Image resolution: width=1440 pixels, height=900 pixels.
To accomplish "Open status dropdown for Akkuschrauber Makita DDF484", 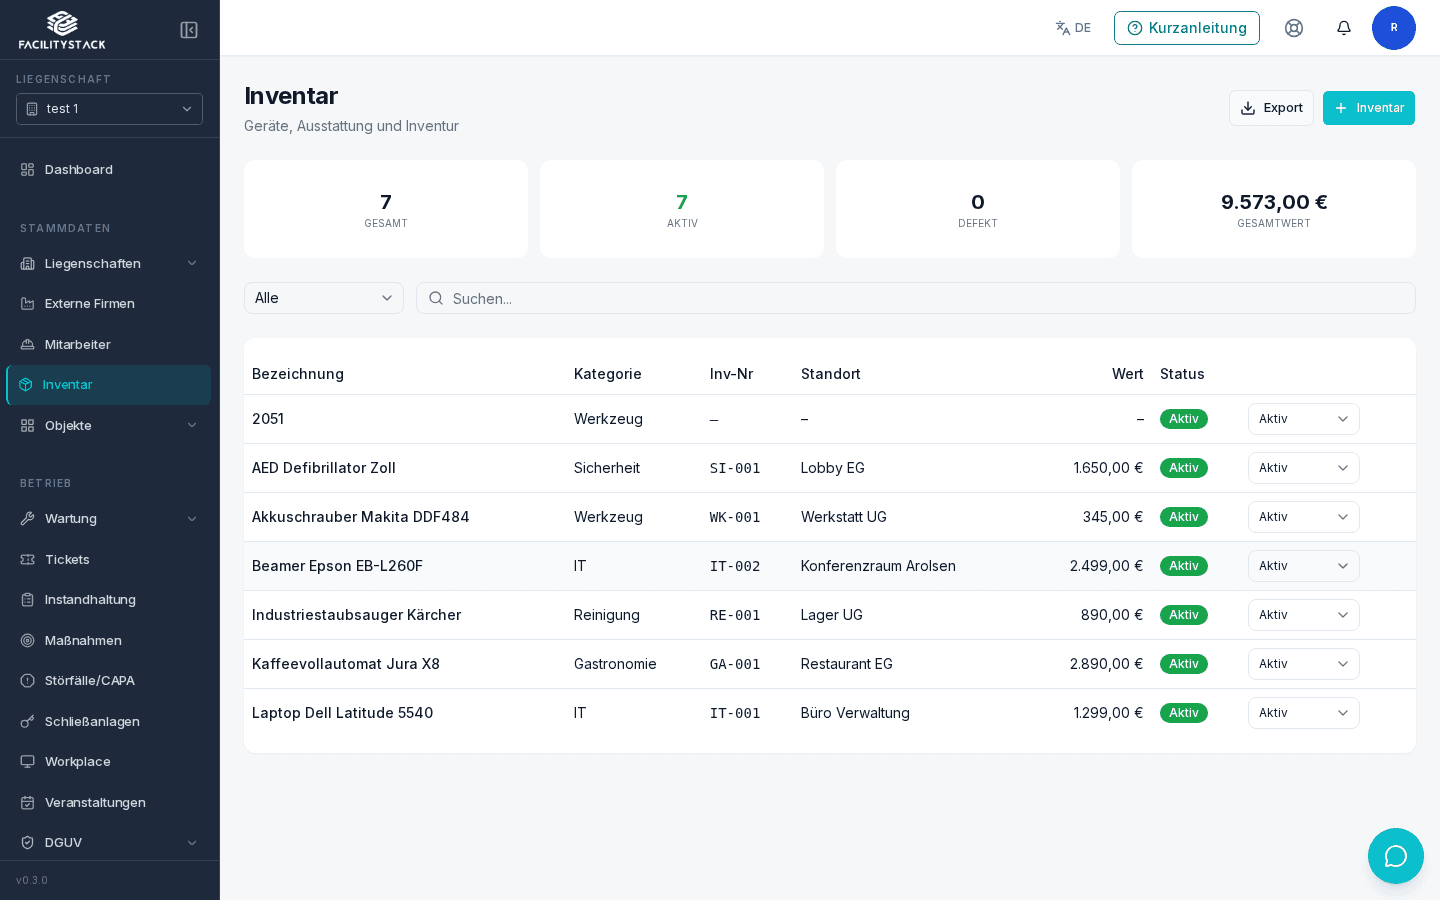I will click(x=1304, y=517).
